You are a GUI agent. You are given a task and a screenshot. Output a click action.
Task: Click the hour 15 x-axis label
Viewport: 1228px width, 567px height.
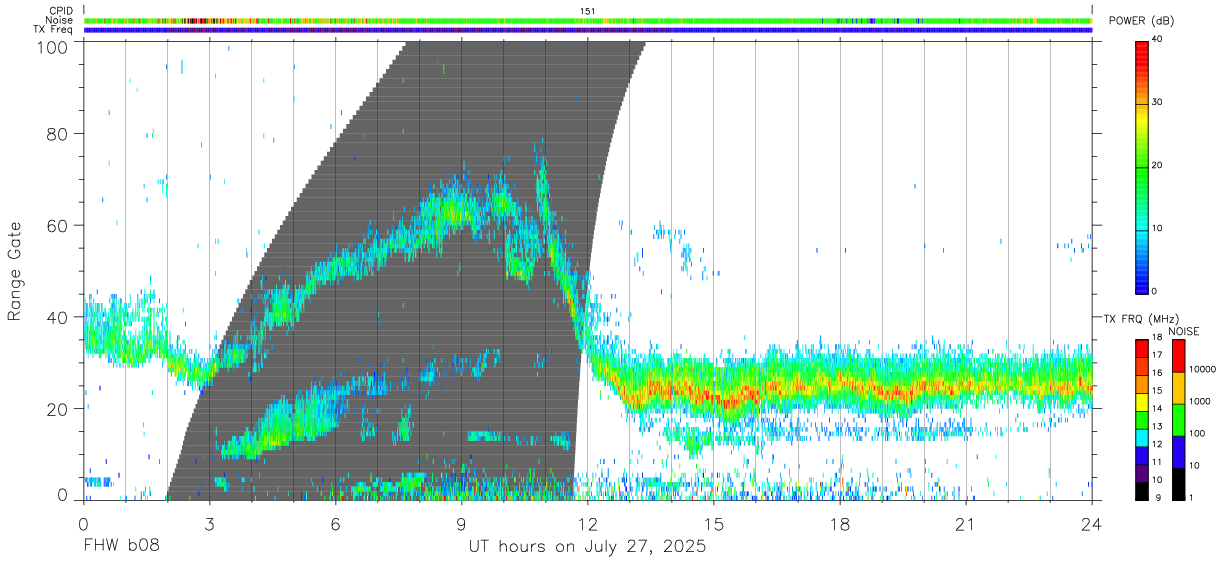[714, 524]
